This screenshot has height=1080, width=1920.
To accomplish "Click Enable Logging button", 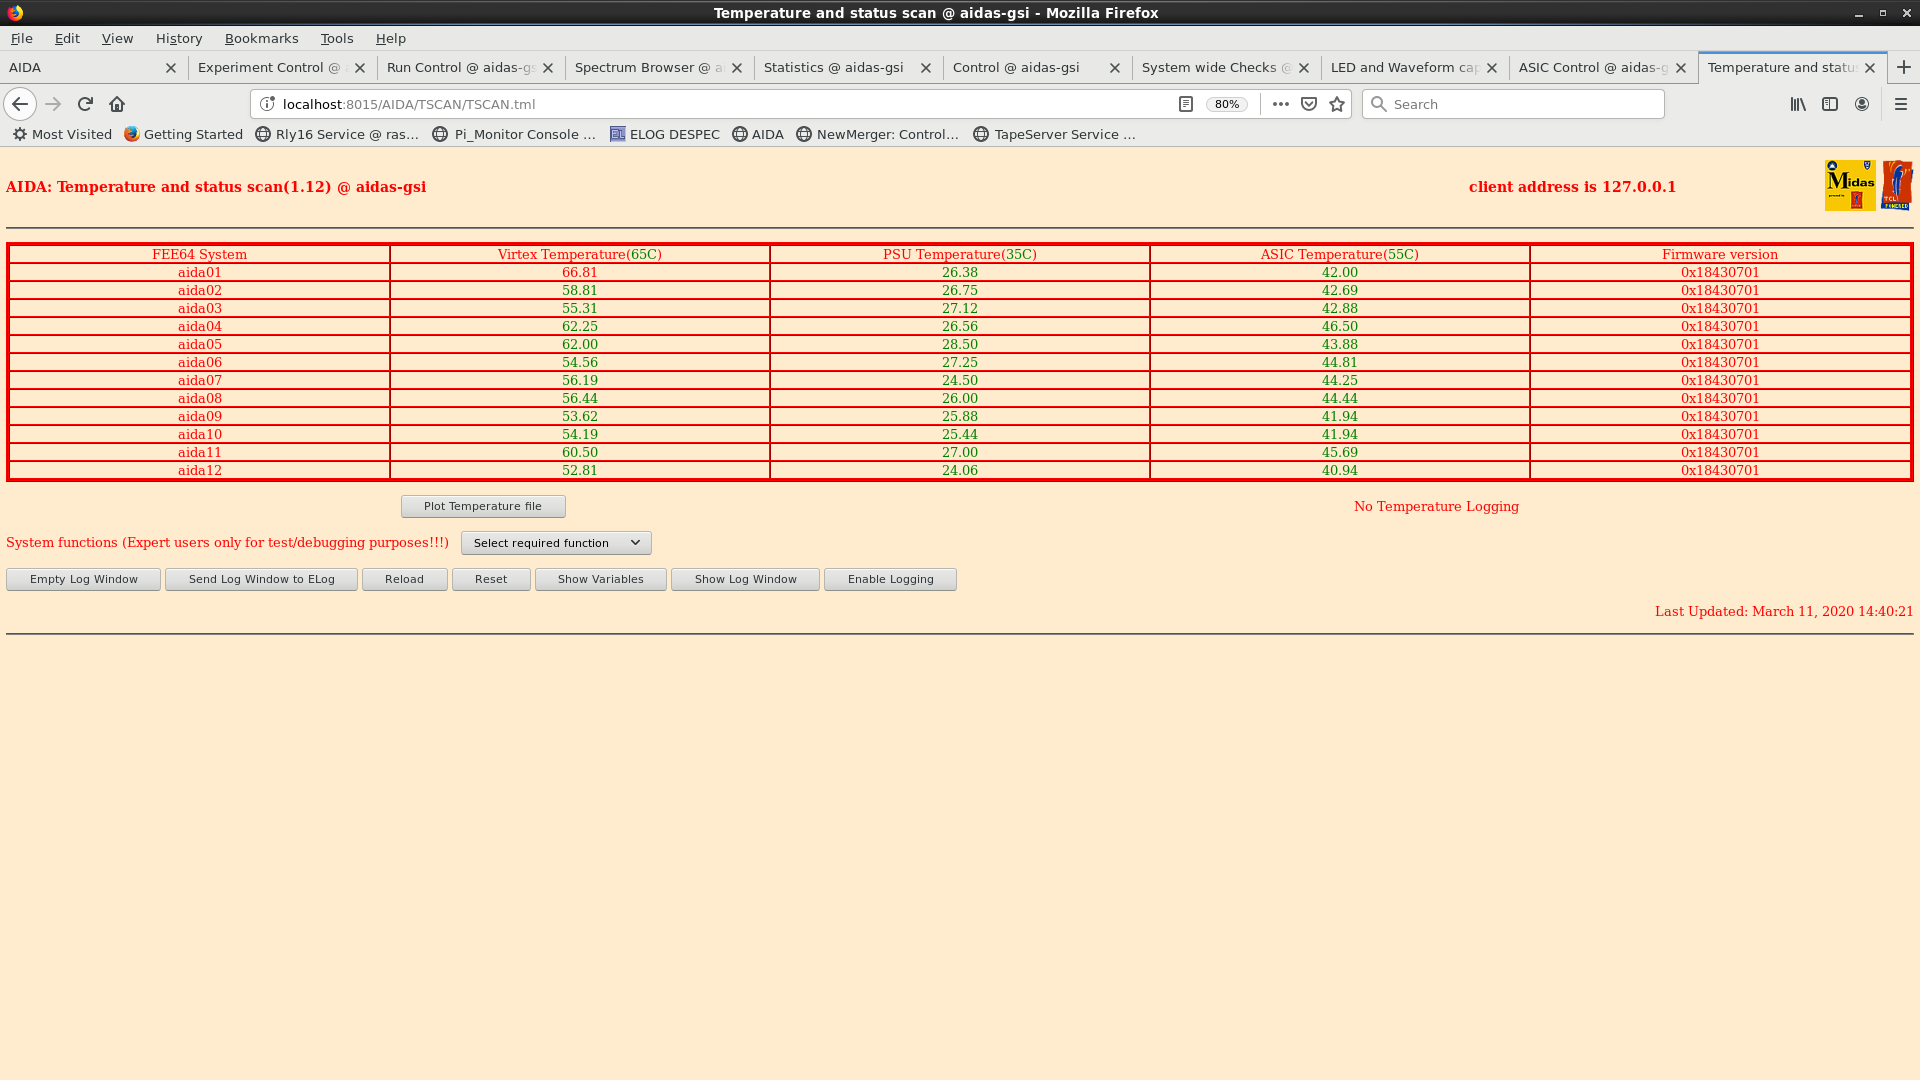I will tap(890, 579).
